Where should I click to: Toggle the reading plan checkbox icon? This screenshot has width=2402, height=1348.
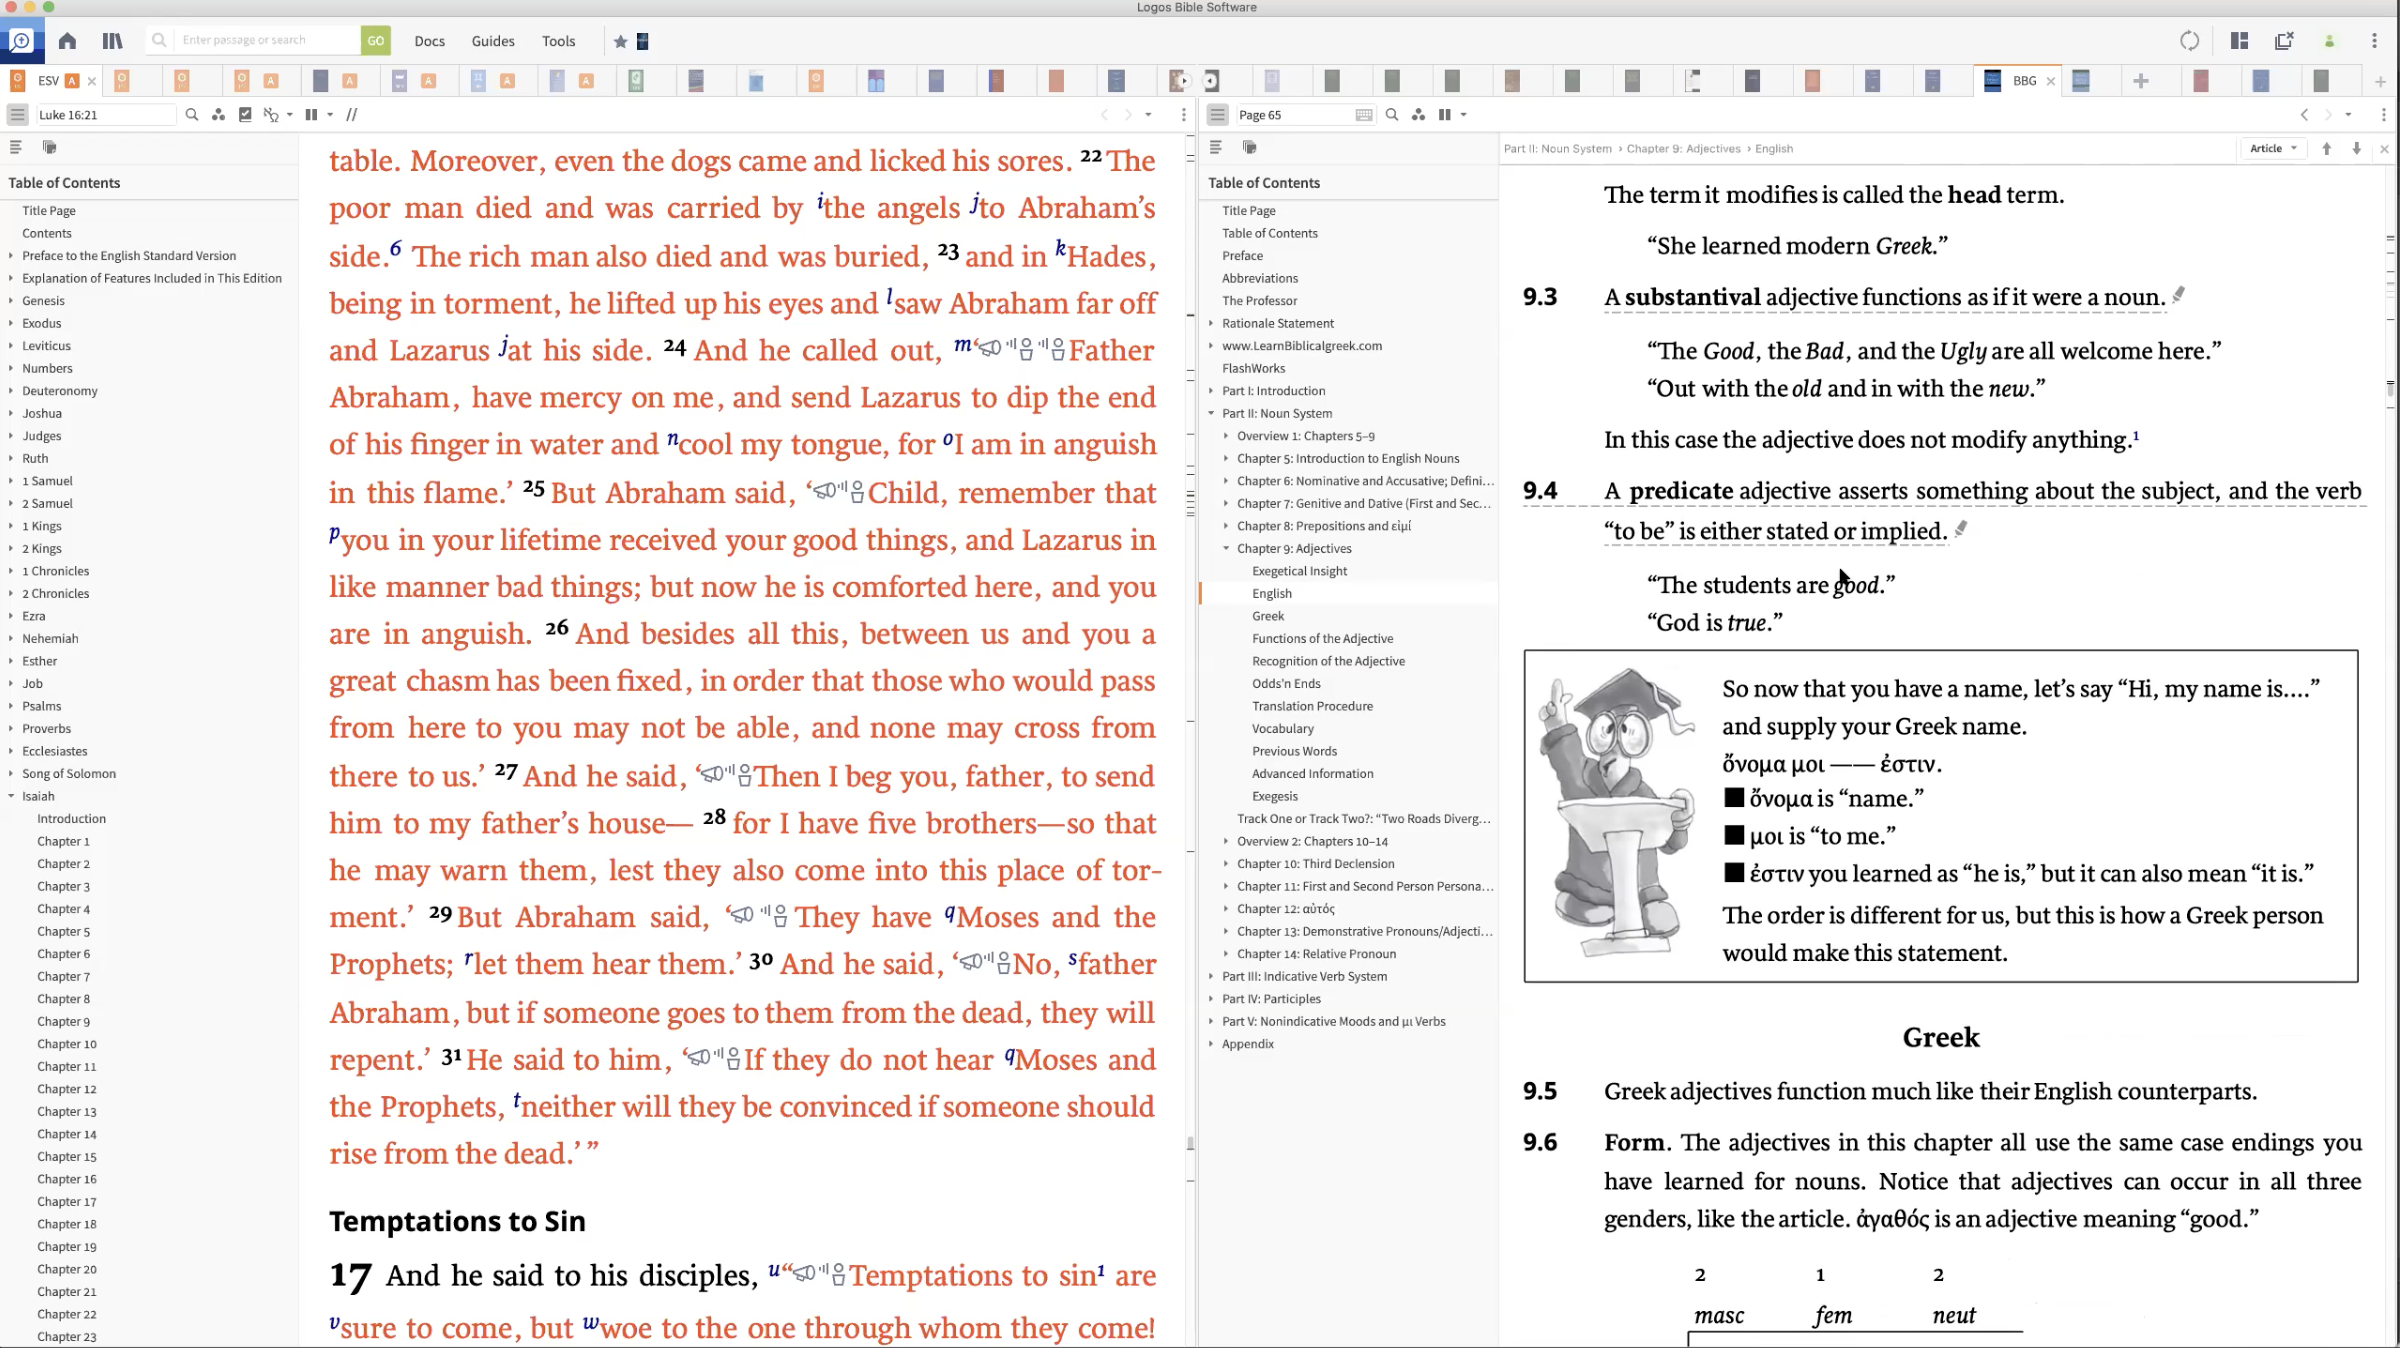[x=245, y=115]
